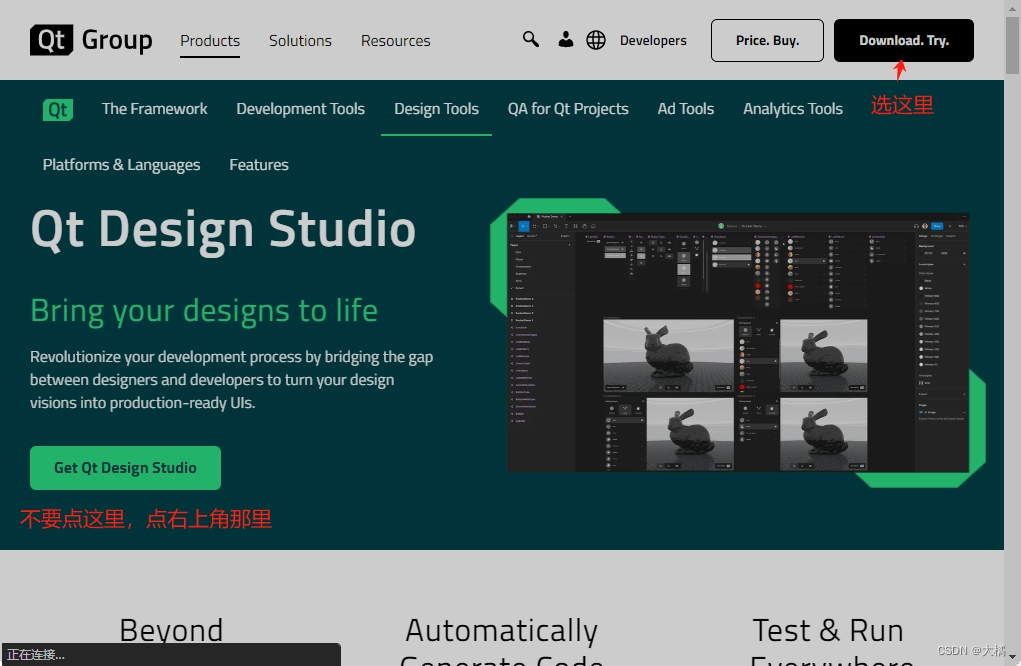Click the green Qt badge in the submenu
This screenshot has height=666, width=1021.
(58, 109)
